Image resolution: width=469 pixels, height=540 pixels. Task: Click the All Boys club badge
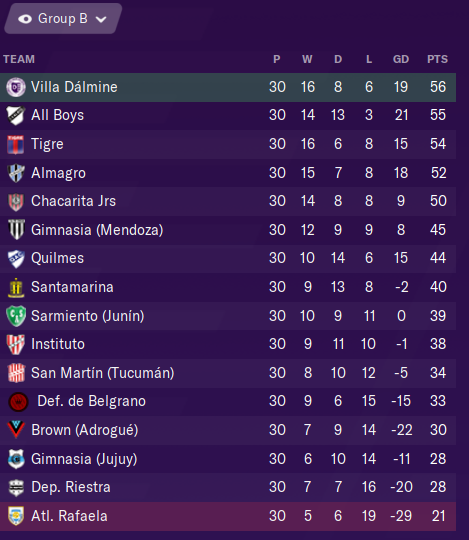pos(15,115)
